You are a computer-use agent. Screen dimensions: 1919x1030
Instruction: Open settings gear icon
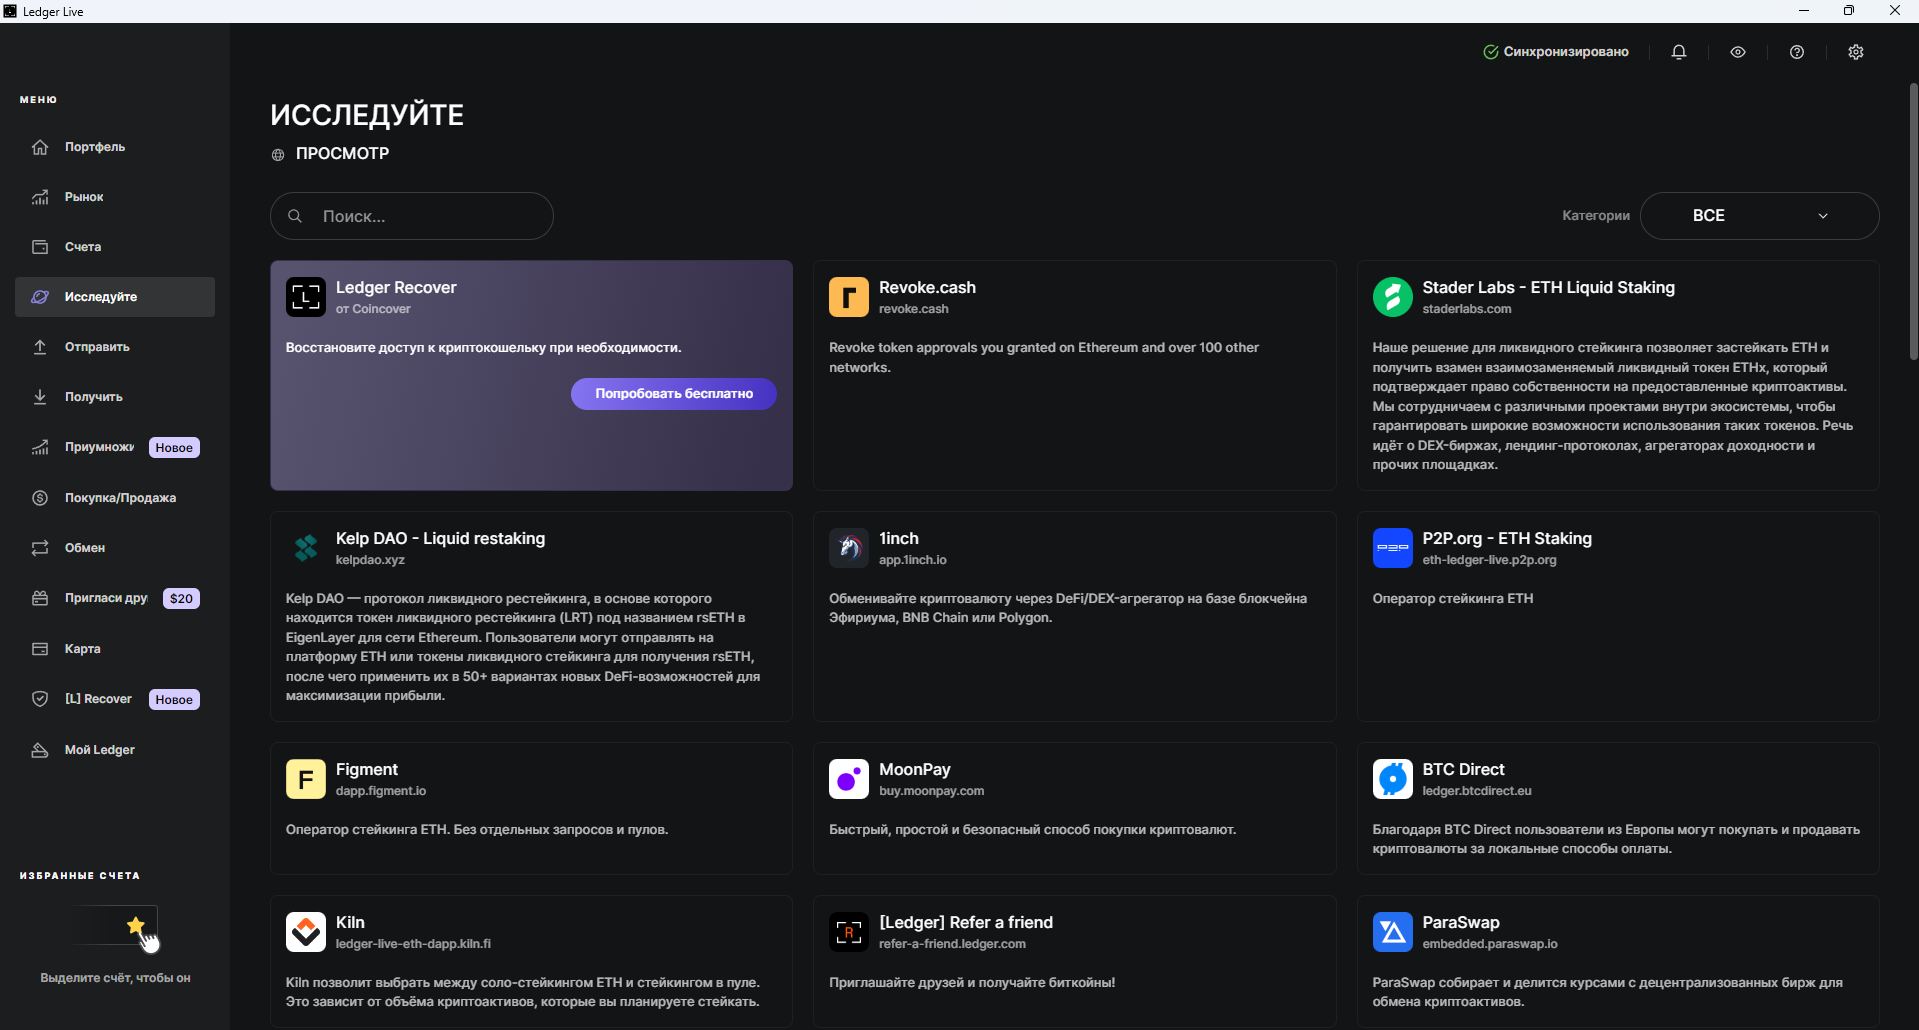pyautogui.click(x=1856, y=52)
